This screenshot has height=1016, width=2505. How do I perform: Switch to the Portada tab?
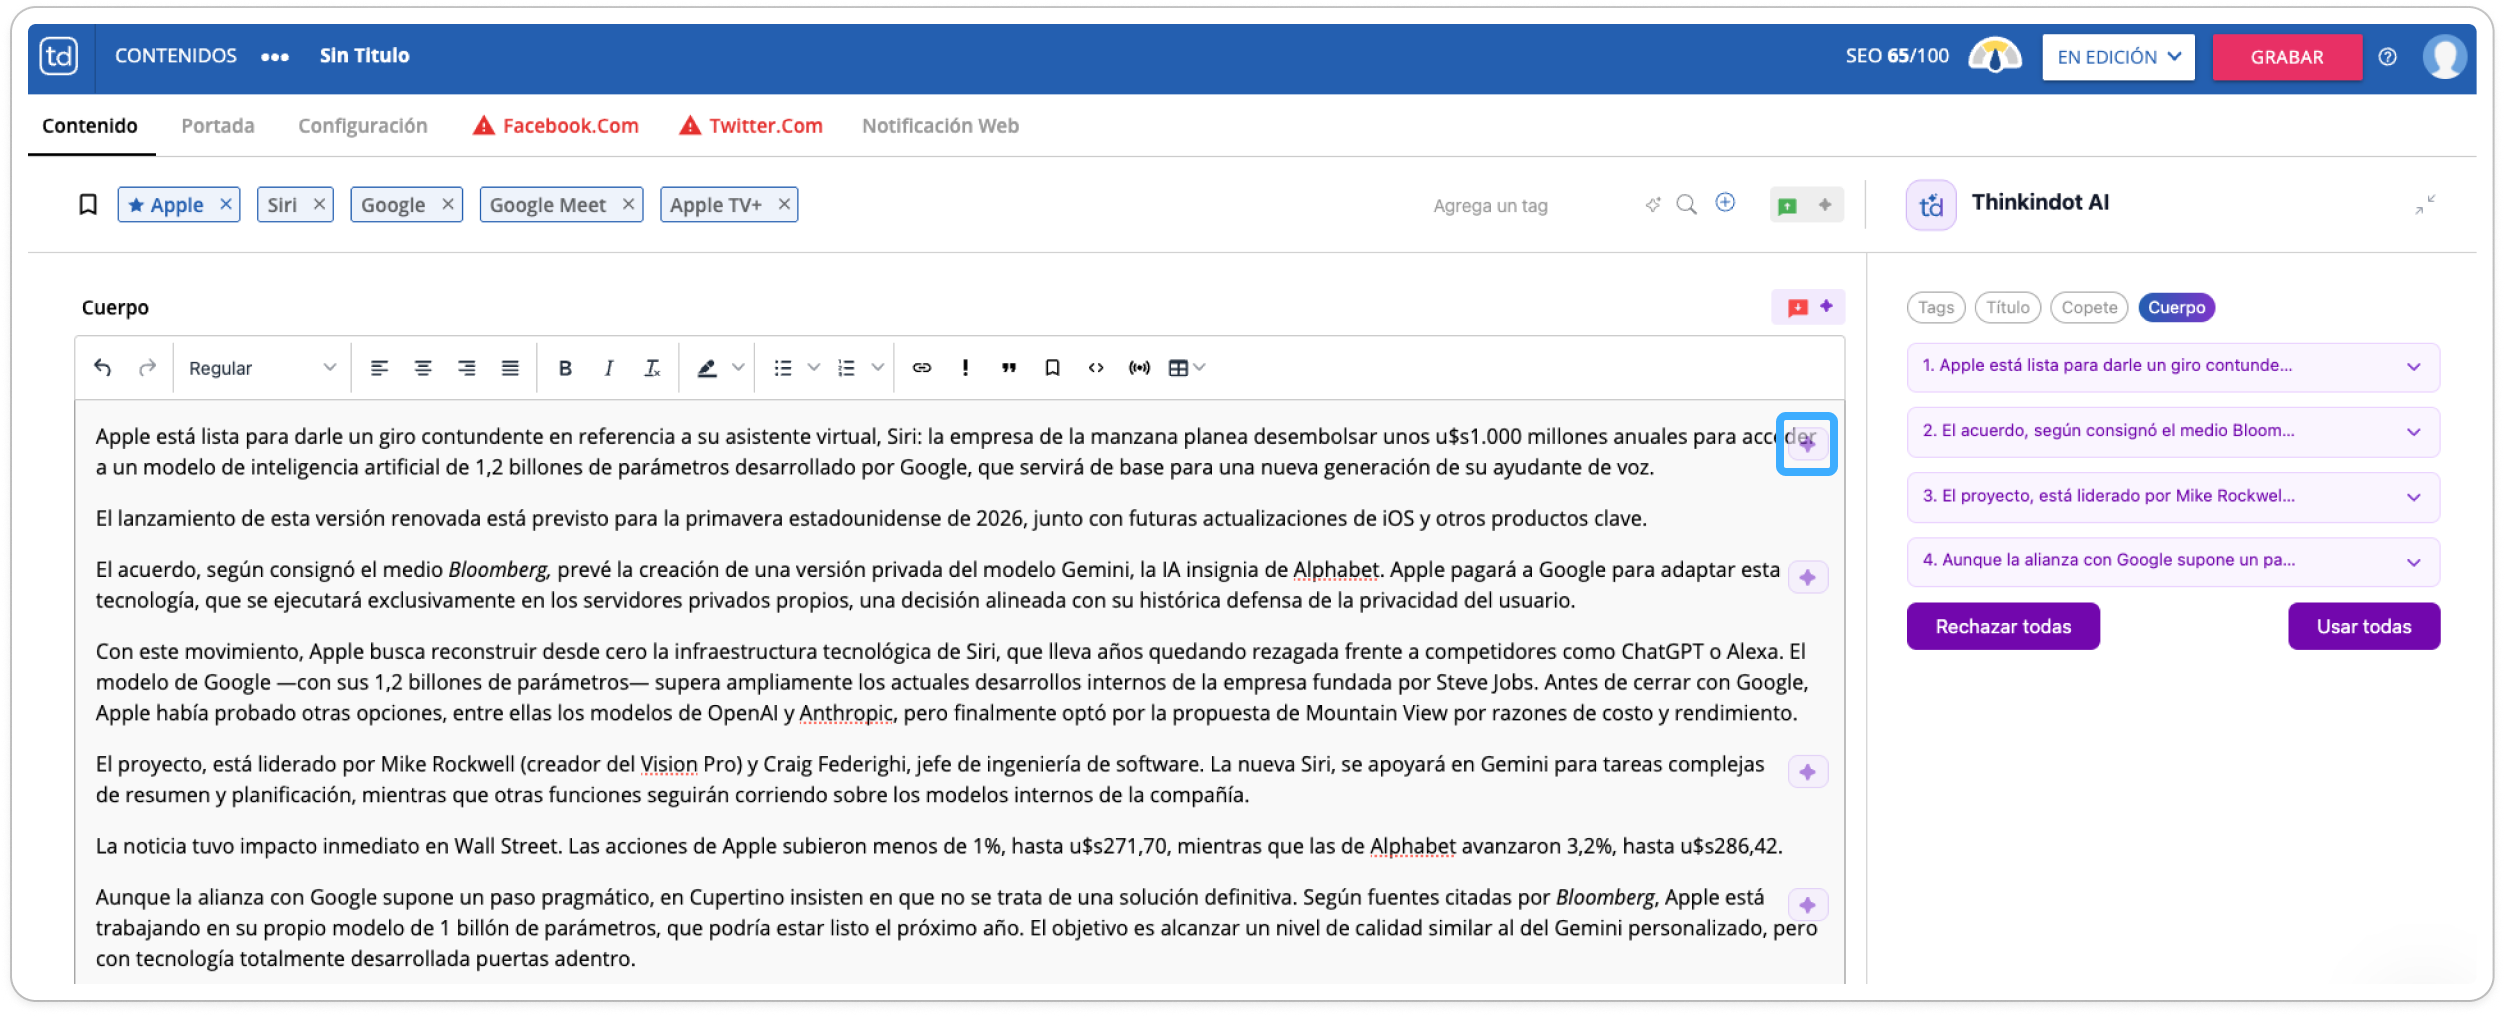[218, 126]
